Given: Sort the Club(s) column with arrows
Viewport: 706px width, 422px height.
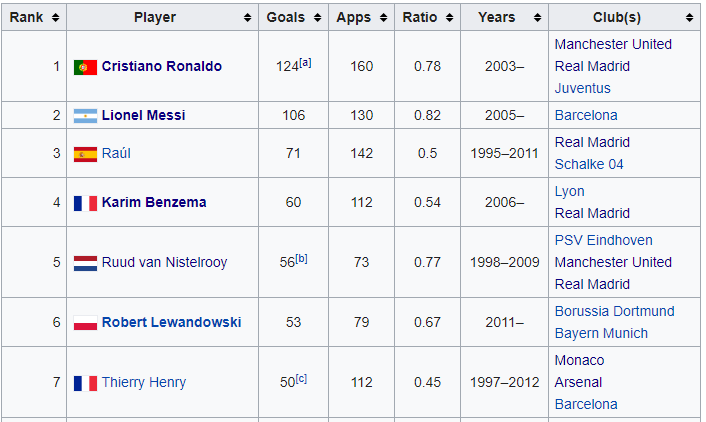Looking at the screenshot, I should click(x=689, y=18).
